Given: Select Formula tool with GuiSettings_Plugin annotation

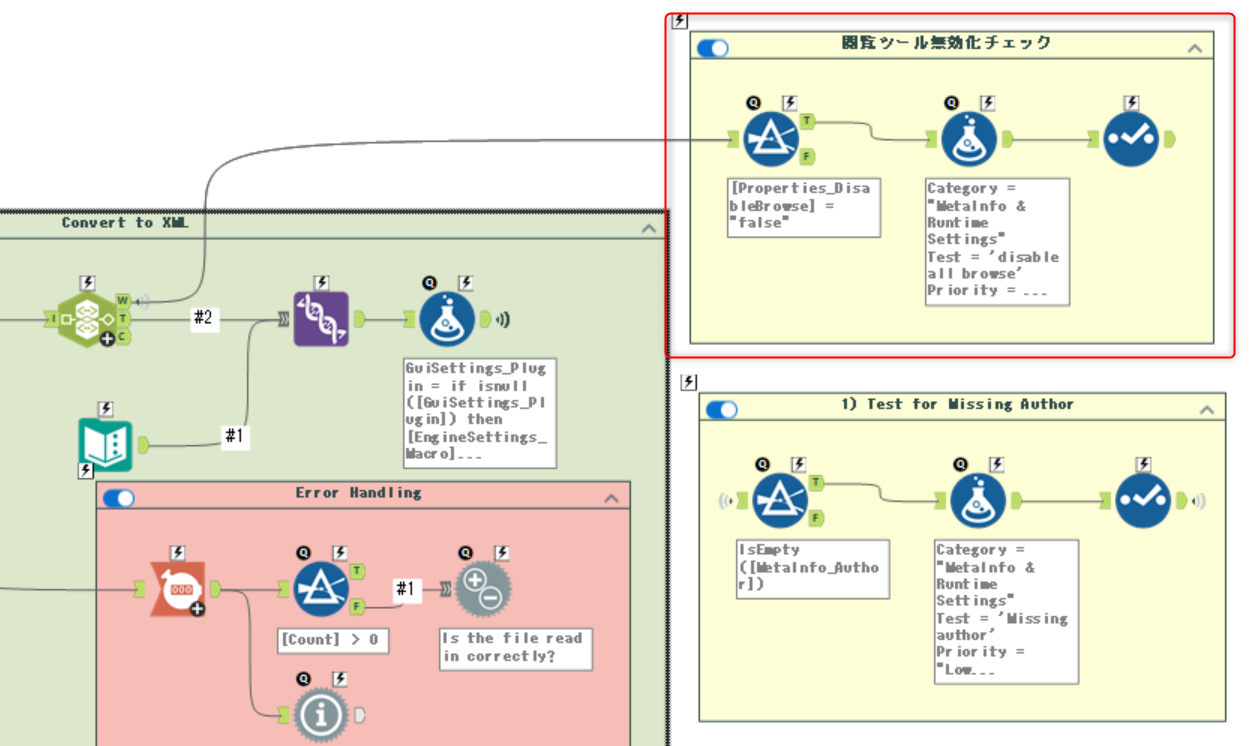Looking at the screenshot, I should point(448,319).
